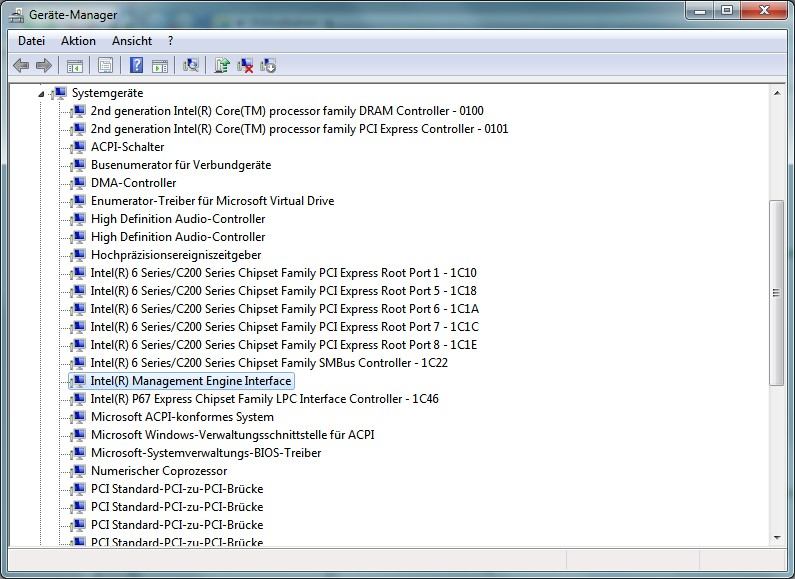Click icon beside Busenumerator für Verbundgeräte

(x=79, y=165)
